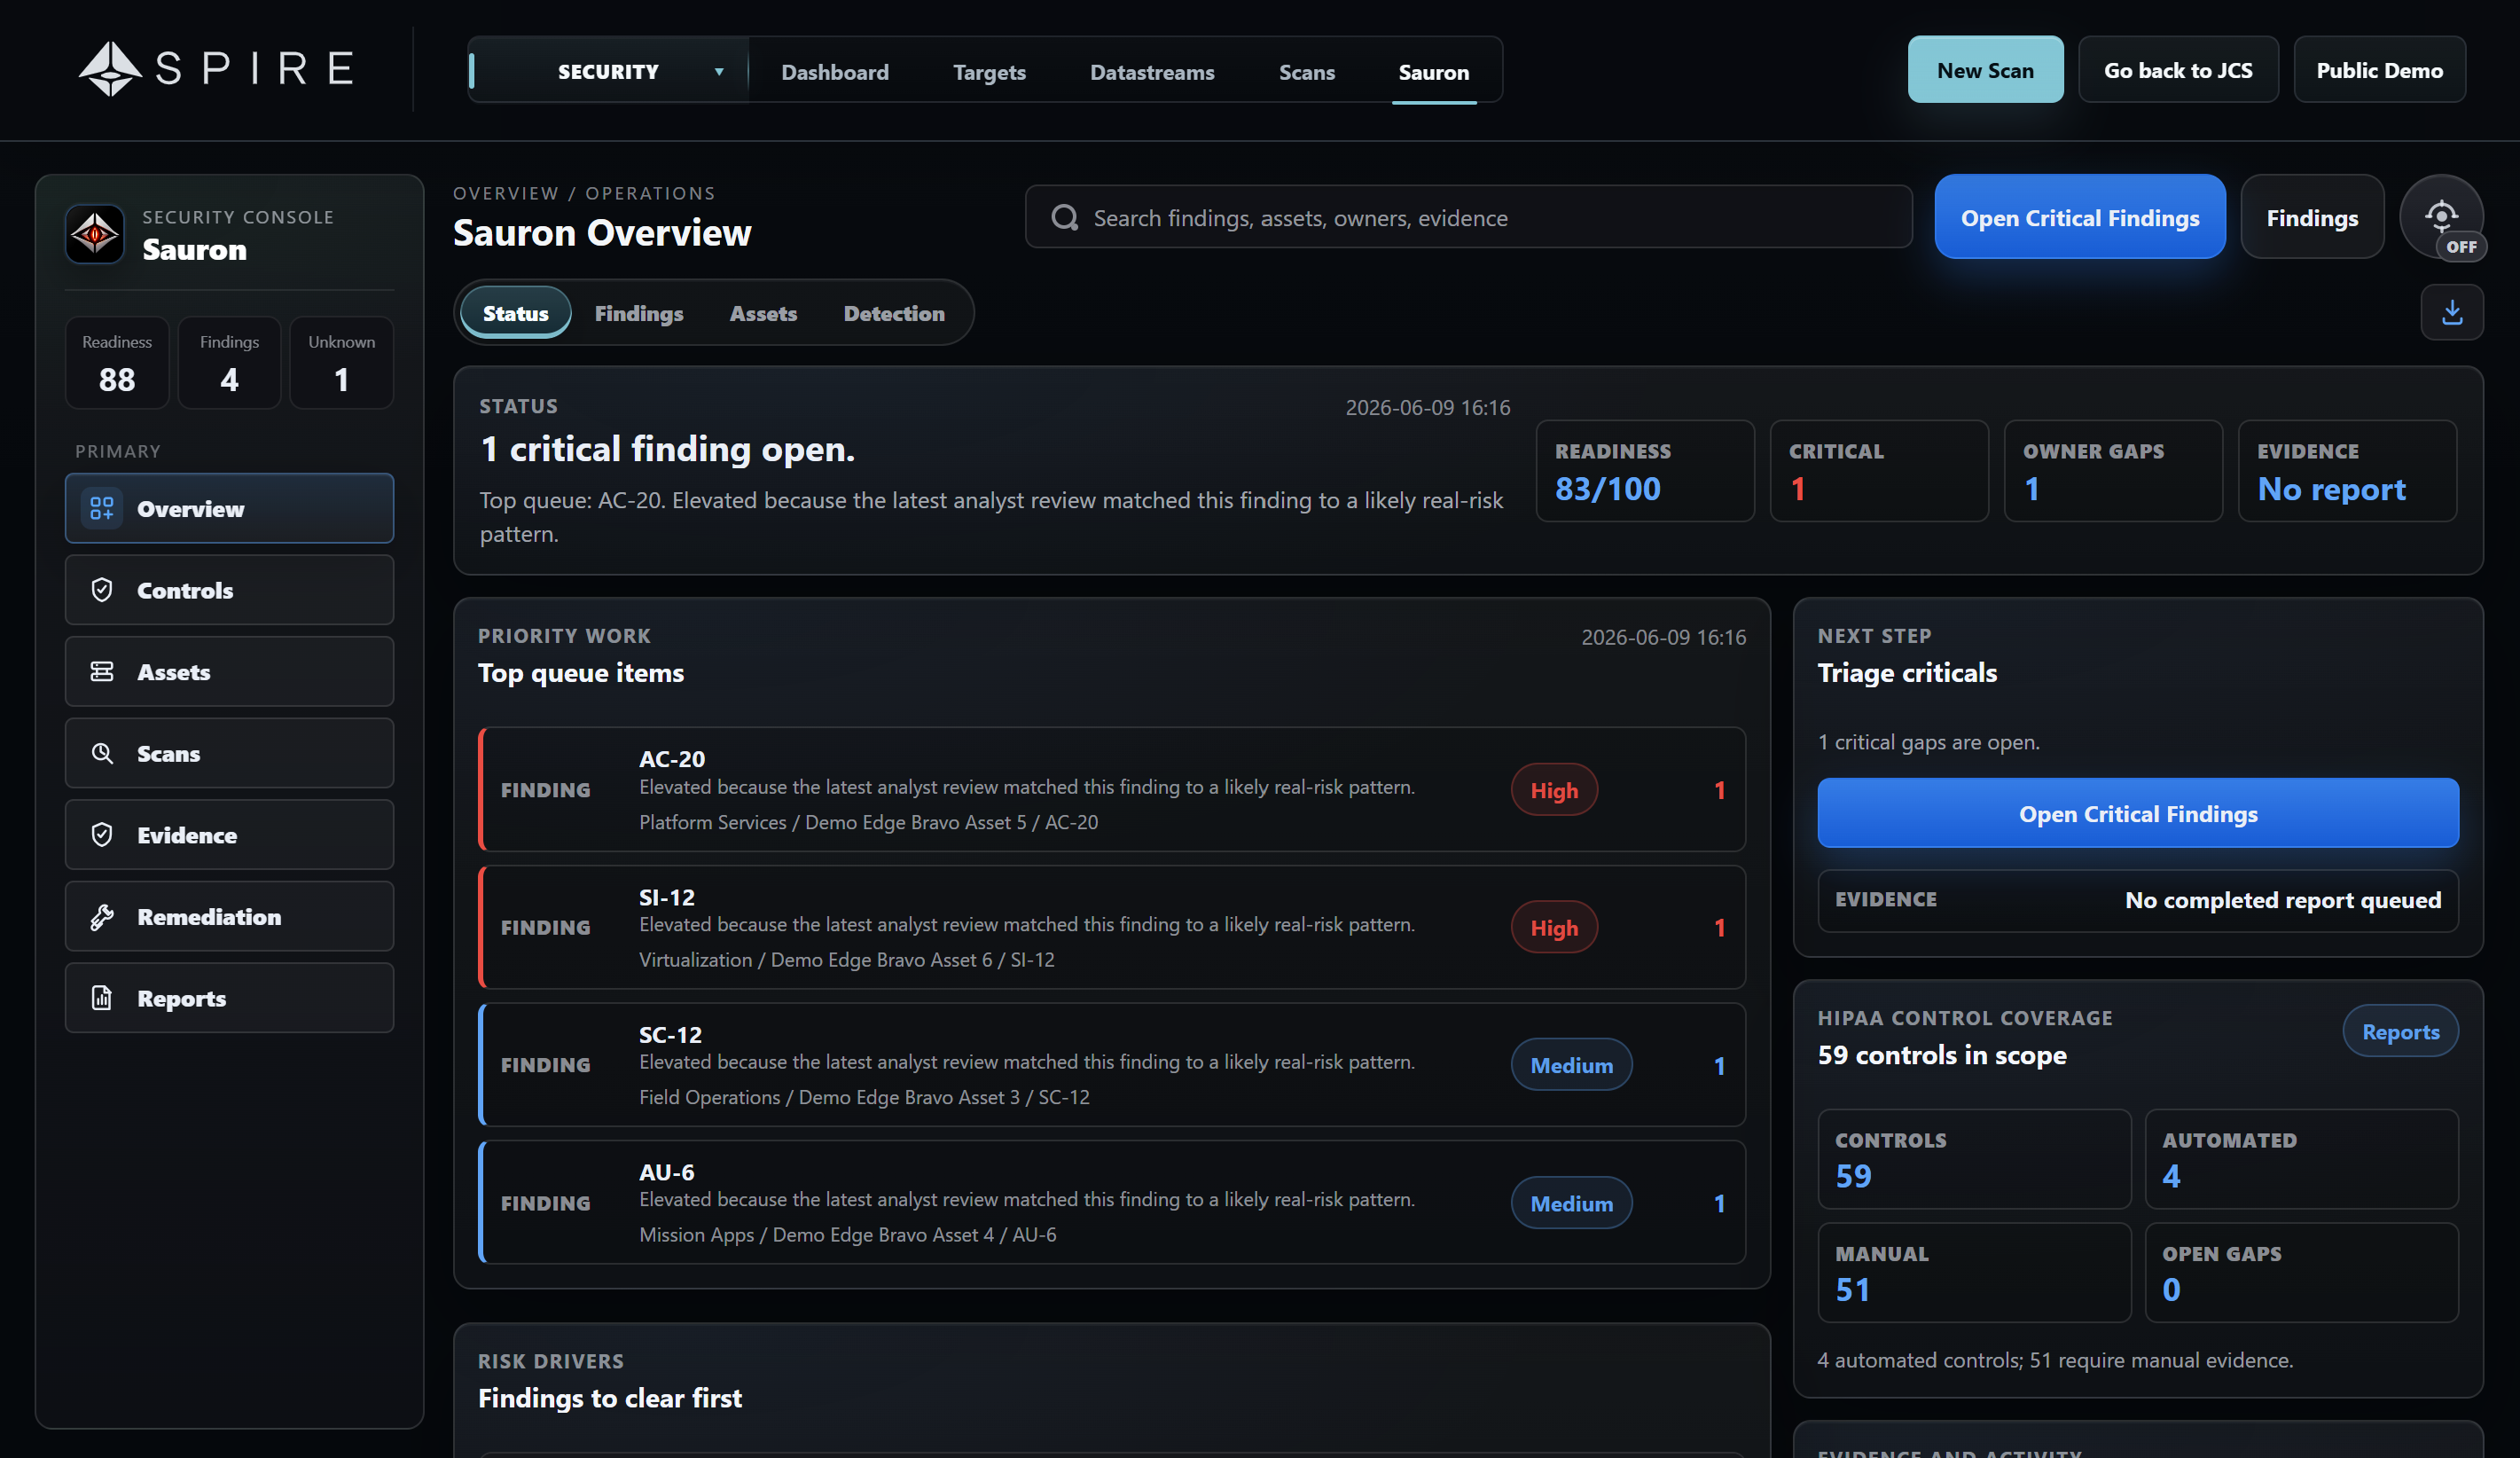Open Remediation in the sidebar
This screenshot has height=1458, width=2520.
click(229, 917)
